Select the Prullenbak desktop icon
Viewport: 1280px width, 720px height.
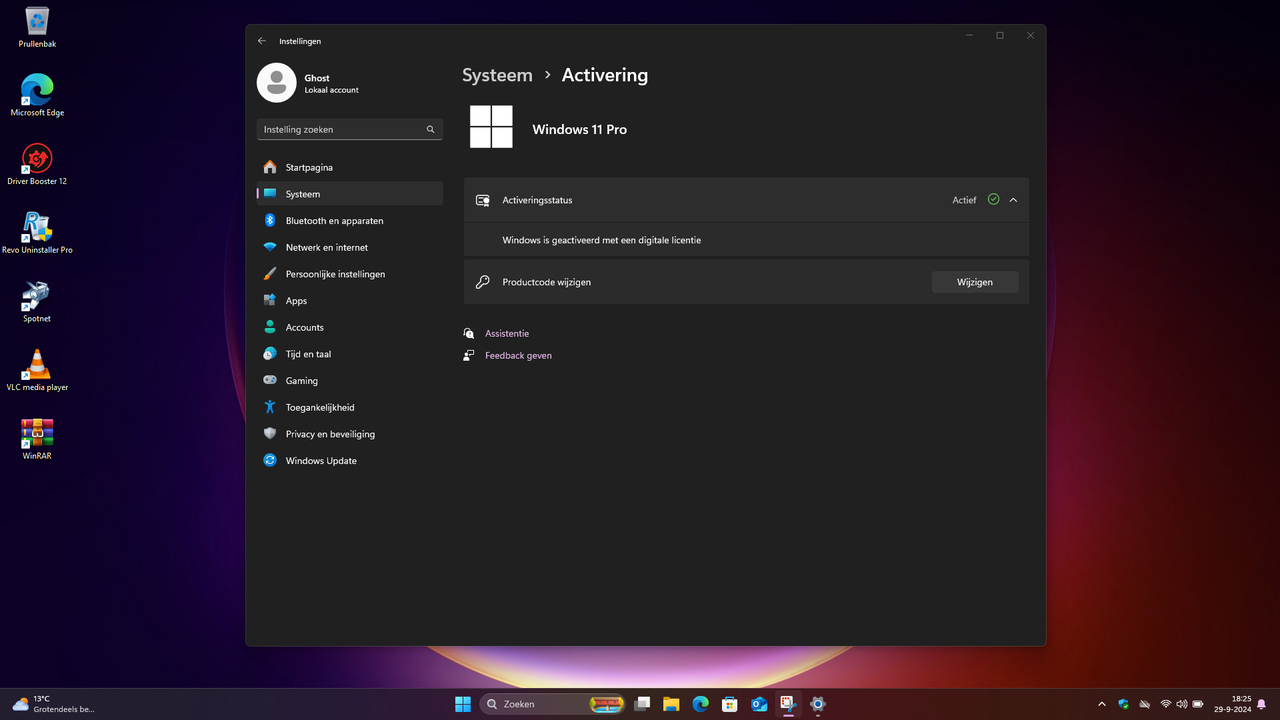(37, 27)
